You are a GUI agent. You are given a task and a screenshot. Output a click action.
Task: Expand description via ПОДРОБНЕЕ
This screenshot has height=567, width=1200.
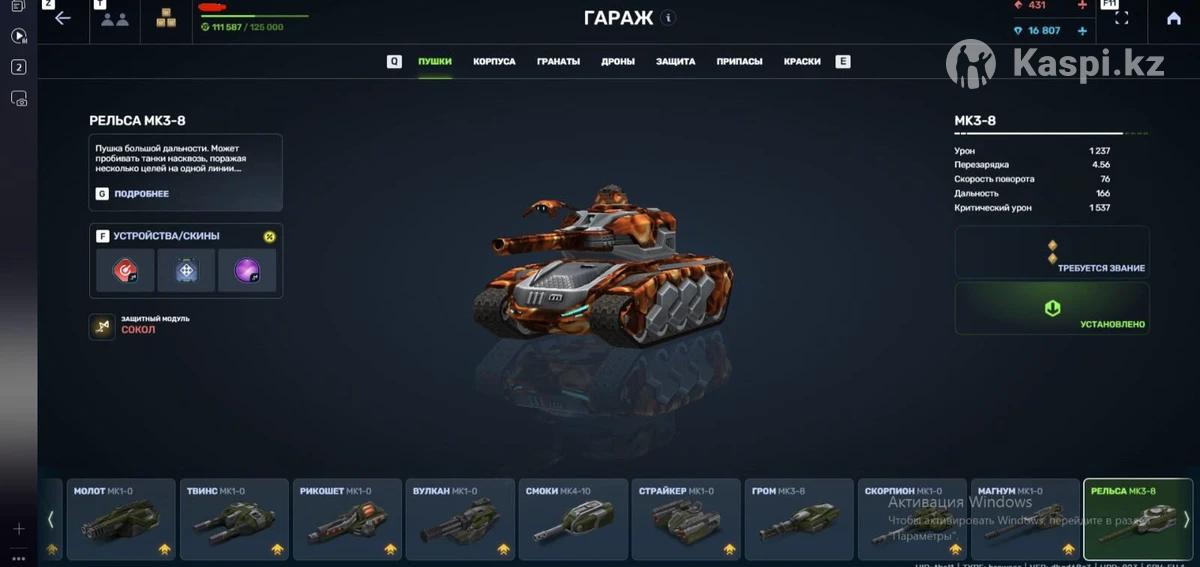(x=141, y=194)
